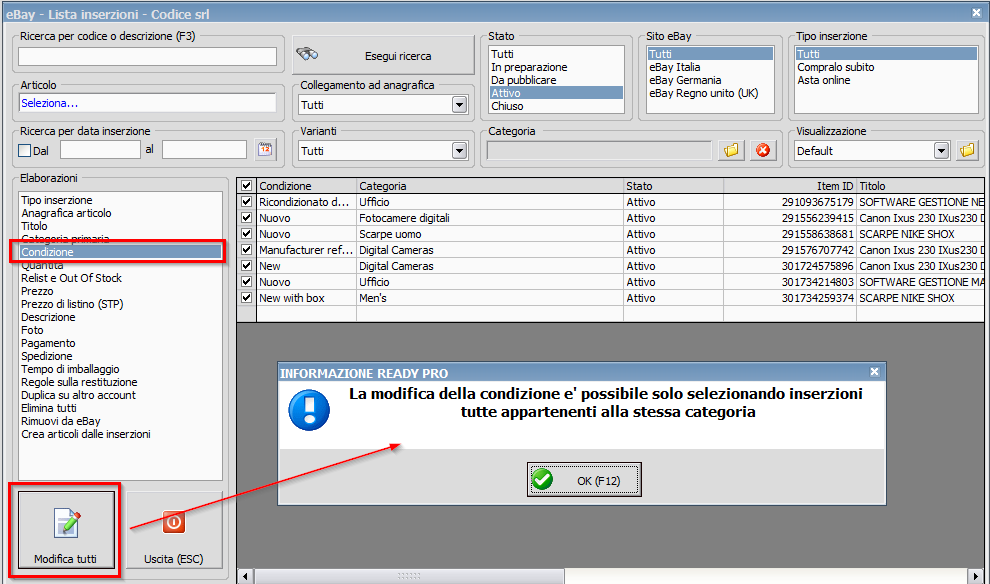
Task: Uncheck the Nuovo Scarpe uomo row checkbox
Action: pyautogui.click(x=246, y=234)
